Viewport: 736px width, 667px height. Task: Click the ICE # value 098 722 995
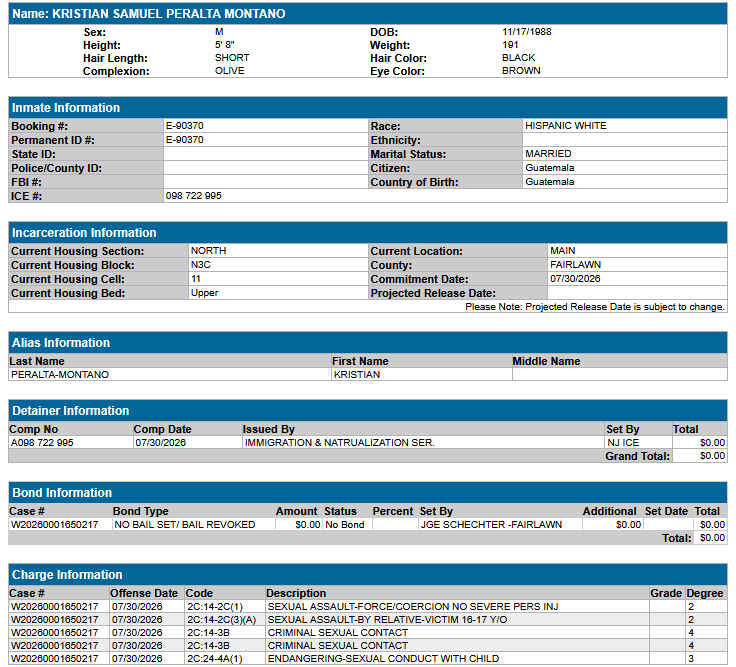[x=193, y=196]
